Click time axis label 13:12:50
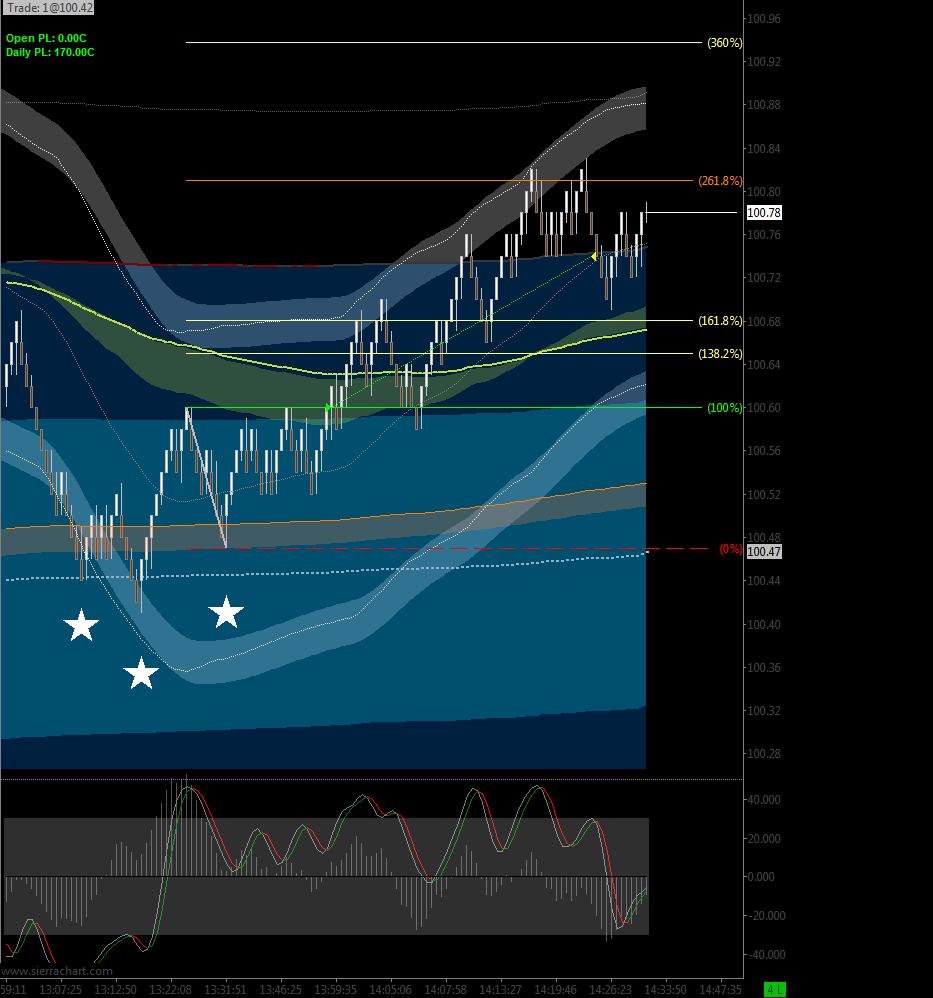Viewport: 933px width, 998px height. pyautogui.click(x=115, y=990)
